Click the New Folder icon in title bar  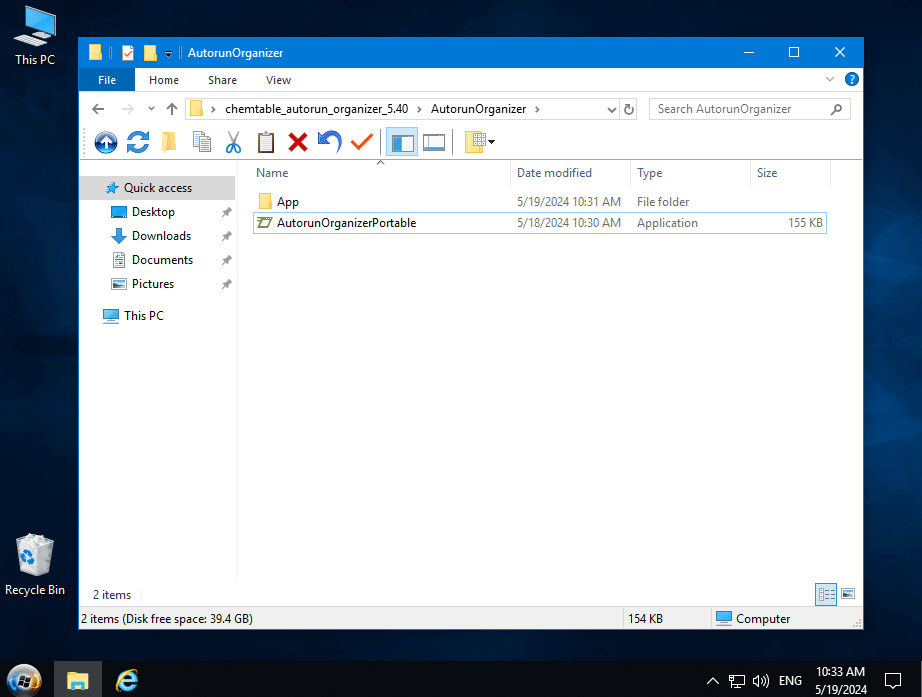click(x=150, y=53)
